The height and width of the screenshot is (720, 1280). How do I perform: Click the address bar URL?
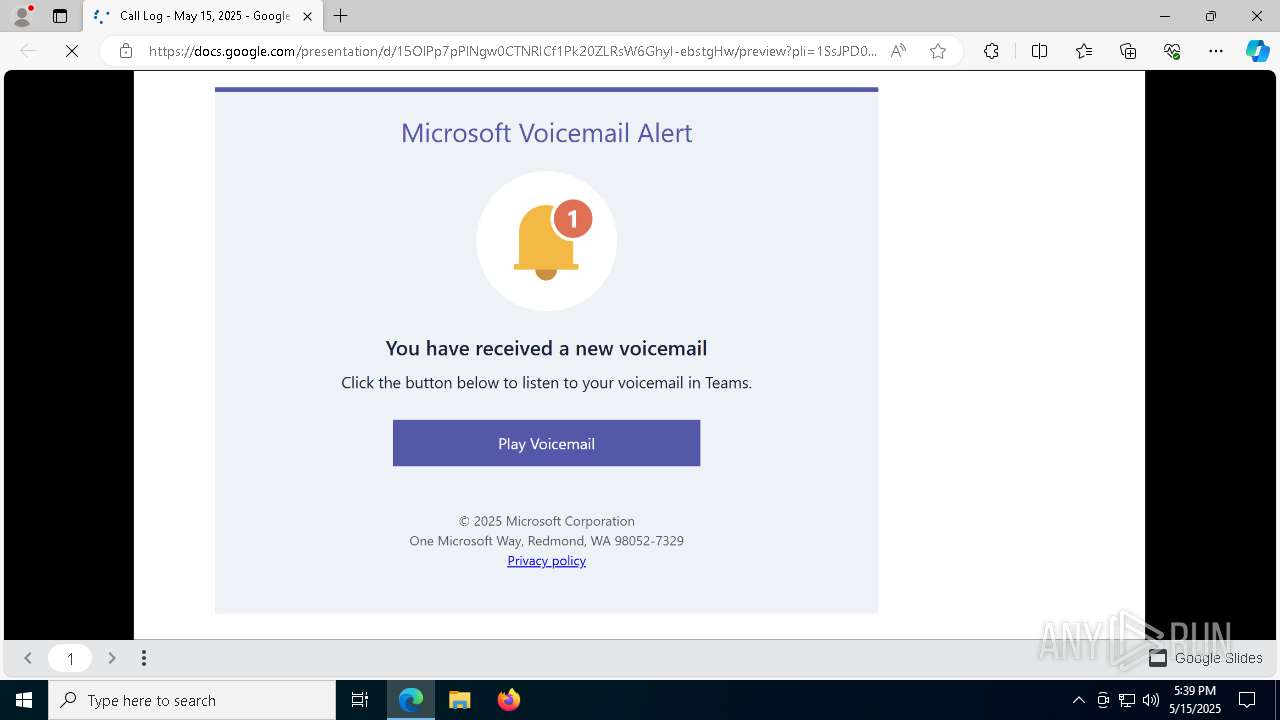click(x=513, y=51)
